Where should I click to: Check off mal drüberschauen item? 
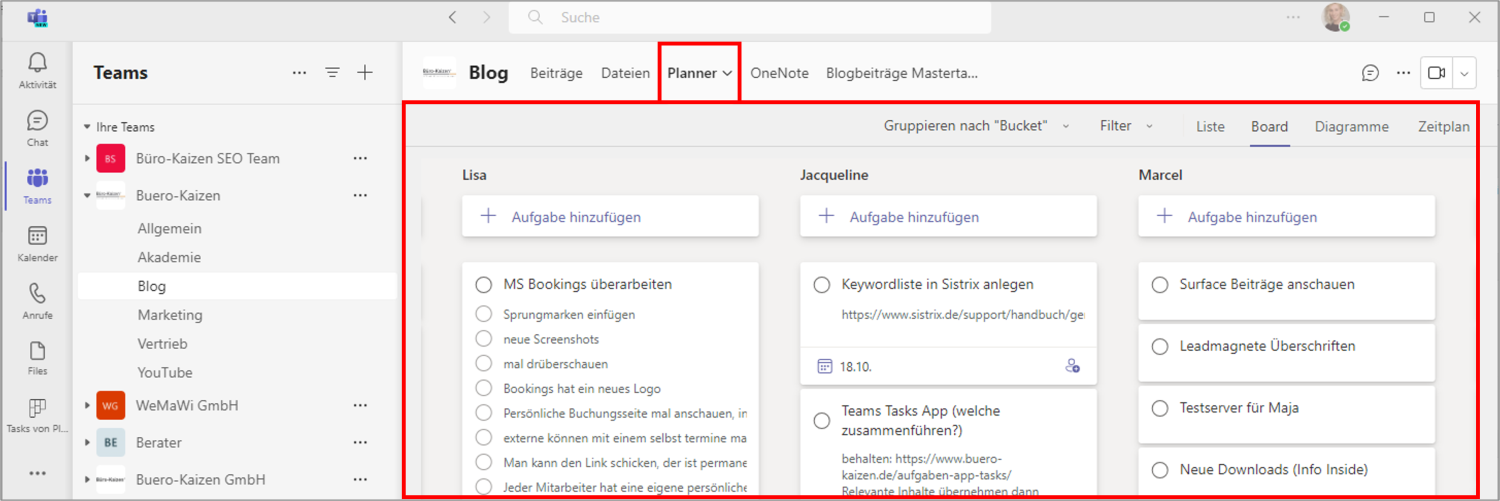click(x=484, y=363)
